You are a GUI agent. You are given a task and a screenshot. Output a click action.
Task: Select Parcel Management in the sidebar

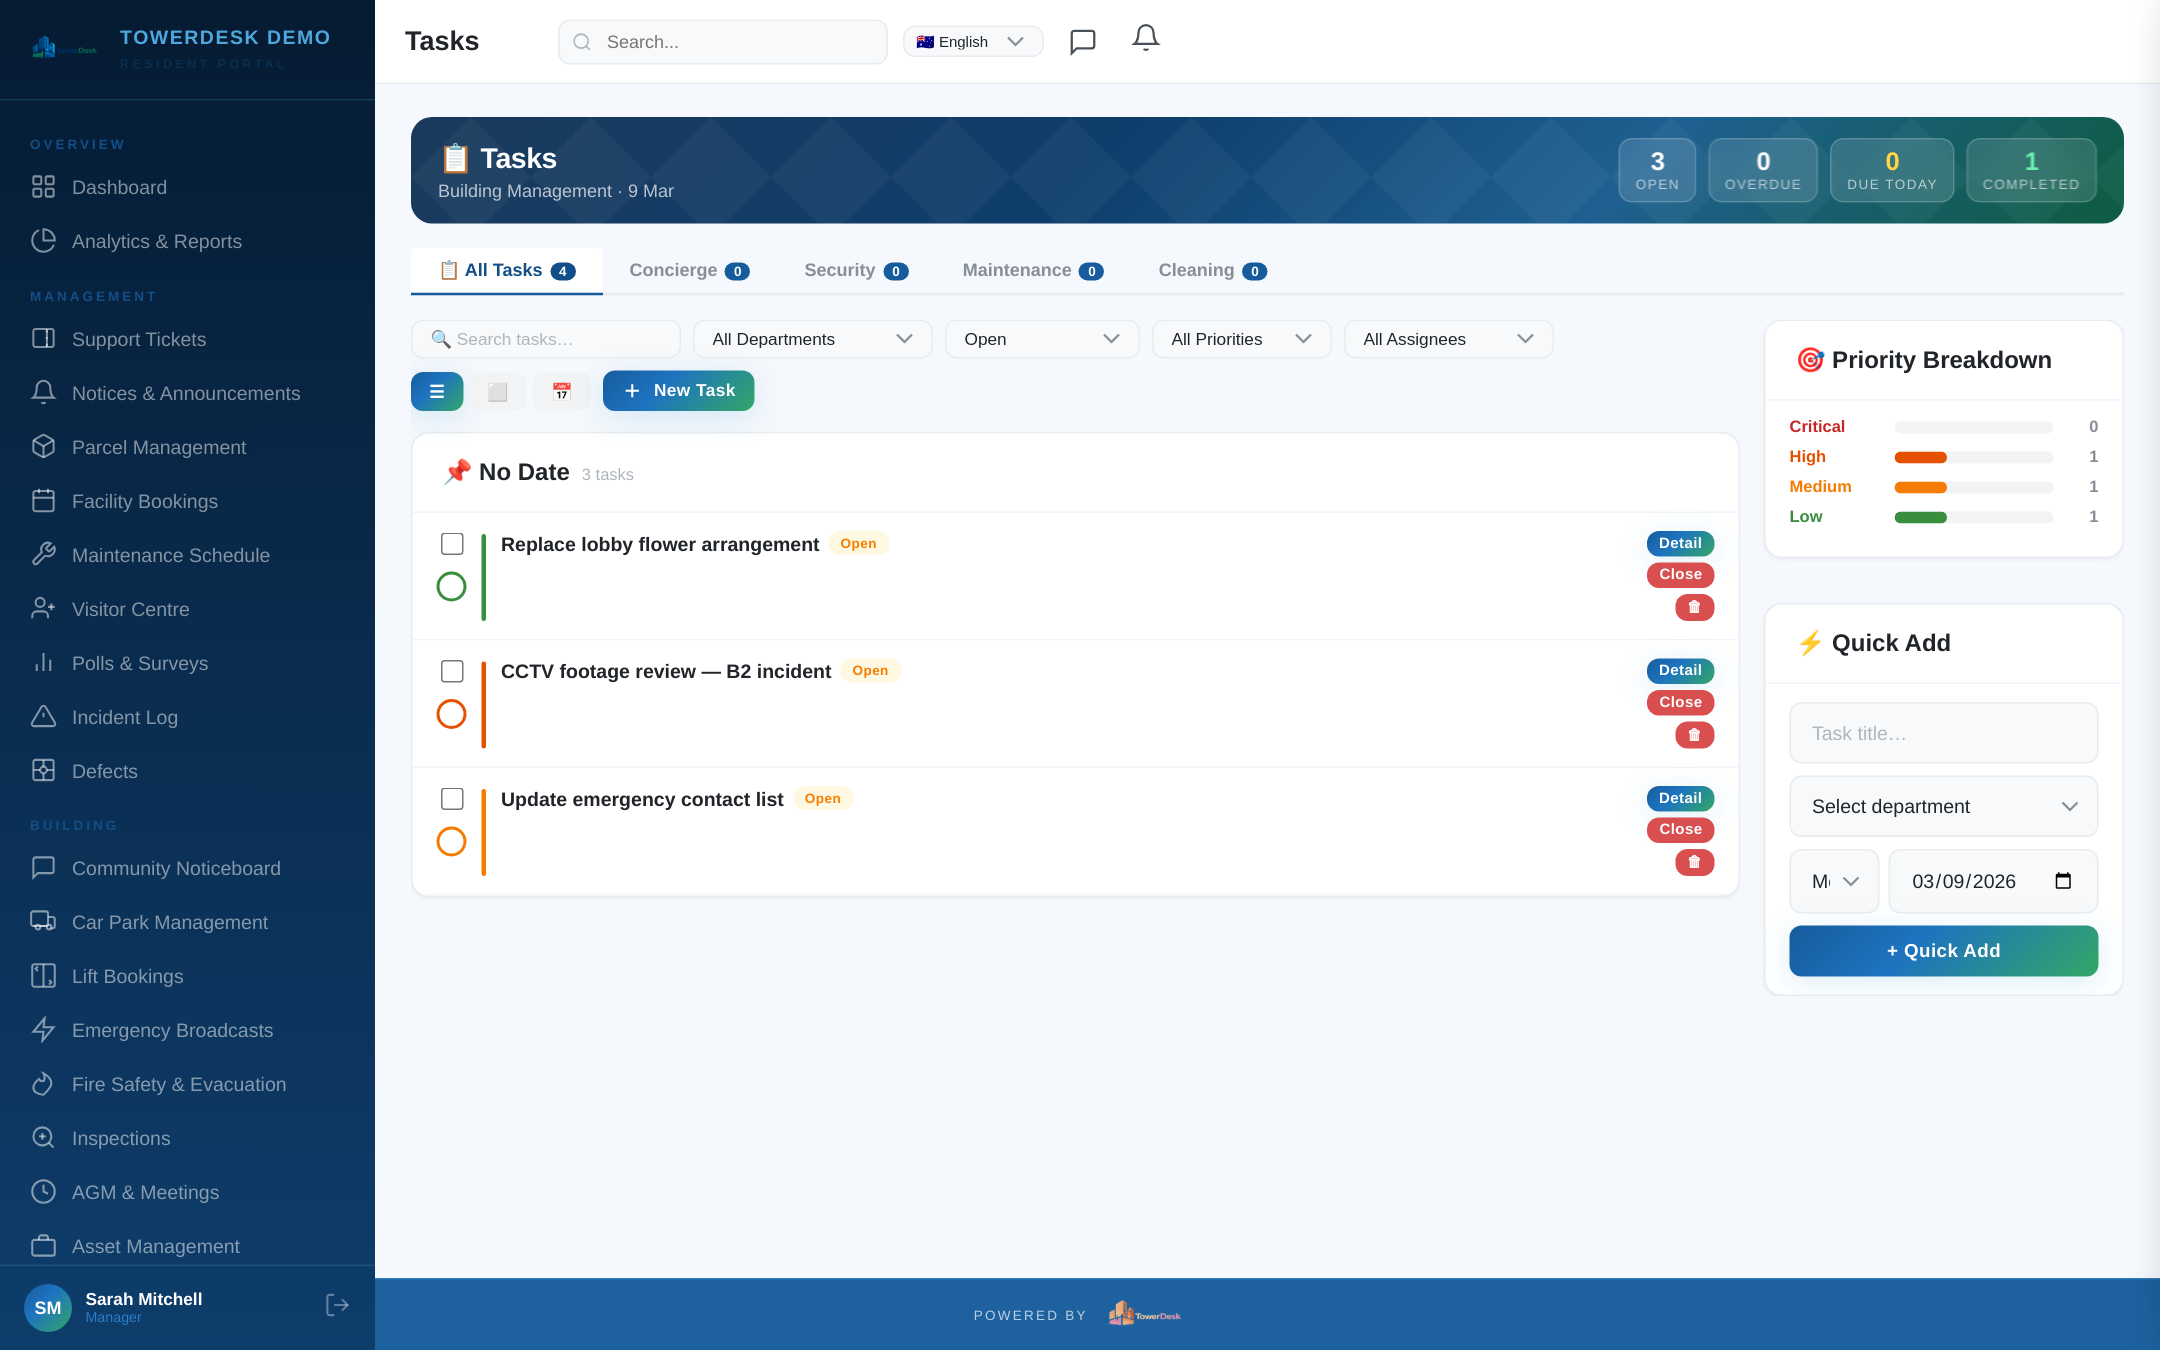159,447
